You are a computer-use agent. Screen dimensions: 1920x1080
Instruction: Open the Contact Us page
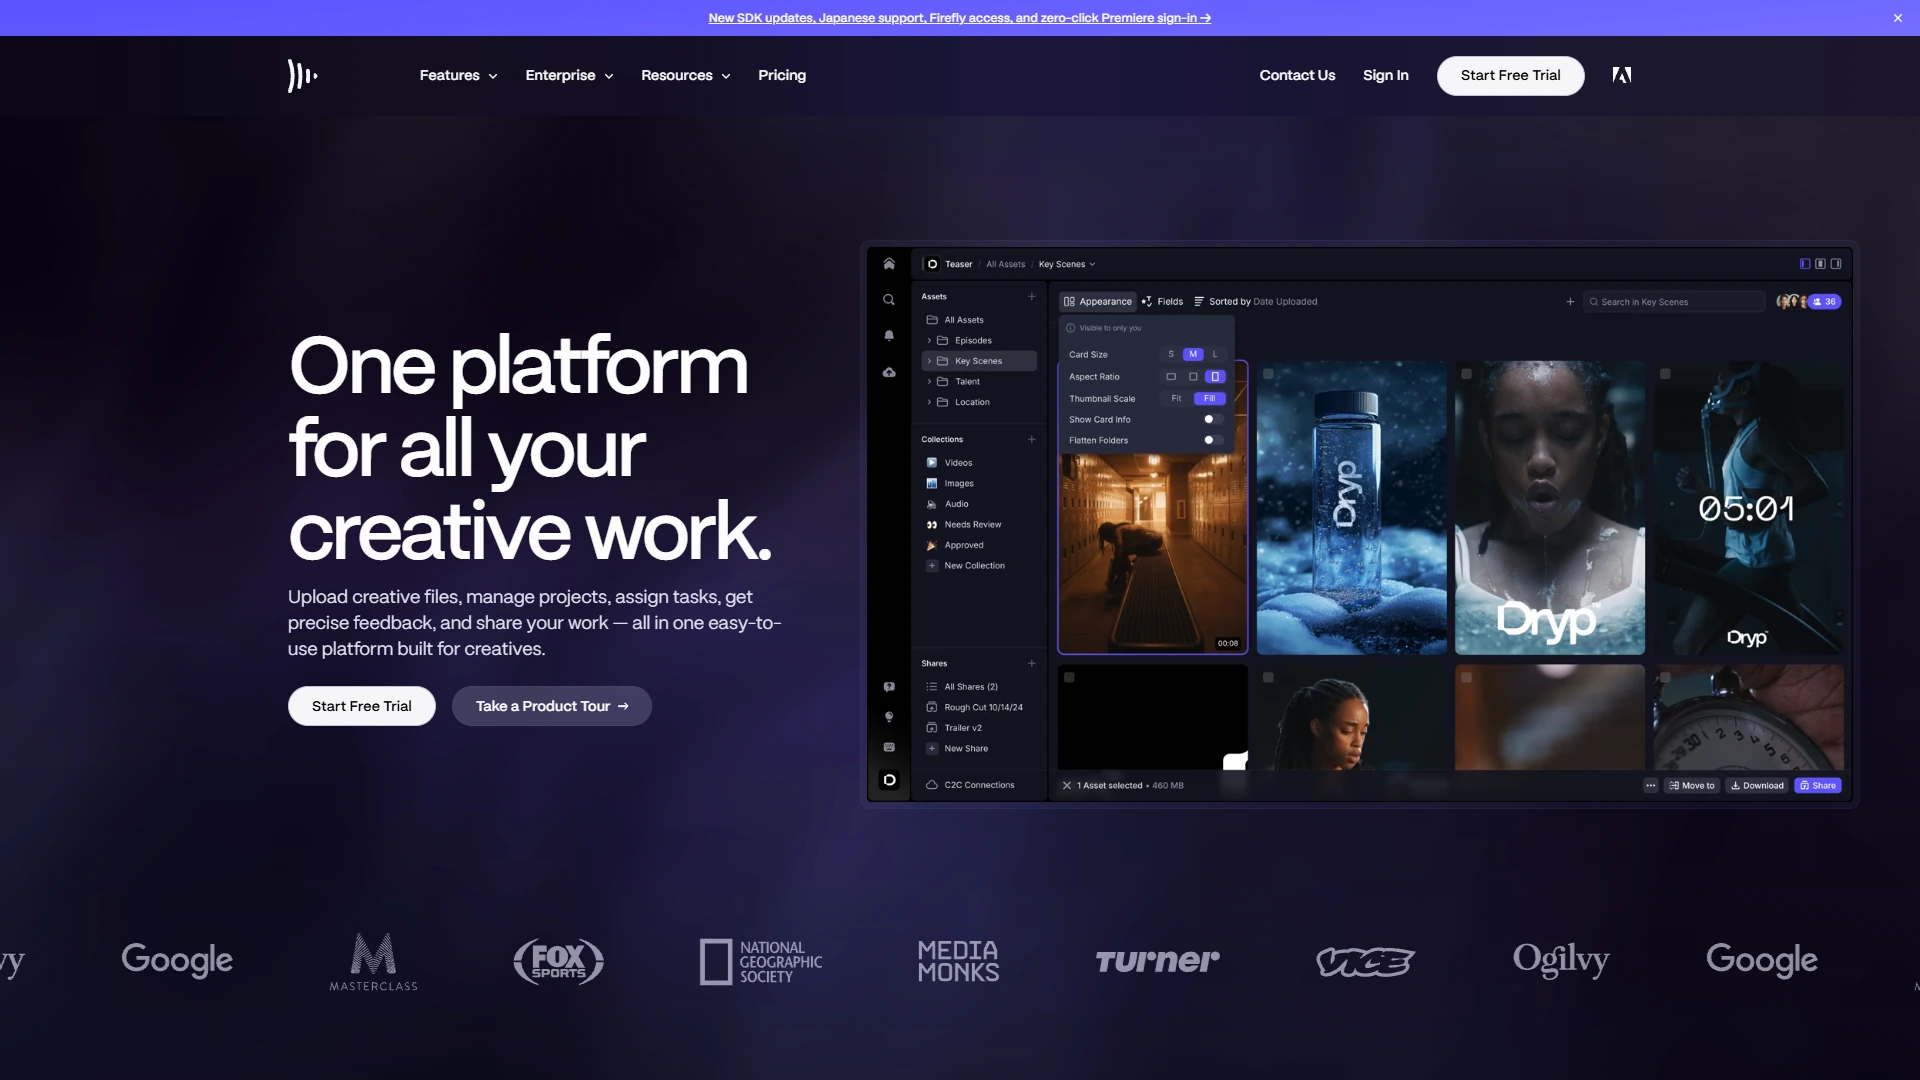pos(1297,75)
